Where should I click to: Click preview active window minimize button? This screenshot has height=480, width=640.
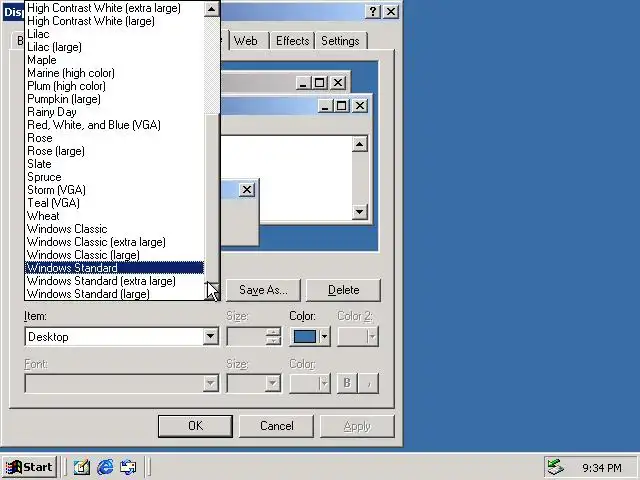[x=325, y=106]
